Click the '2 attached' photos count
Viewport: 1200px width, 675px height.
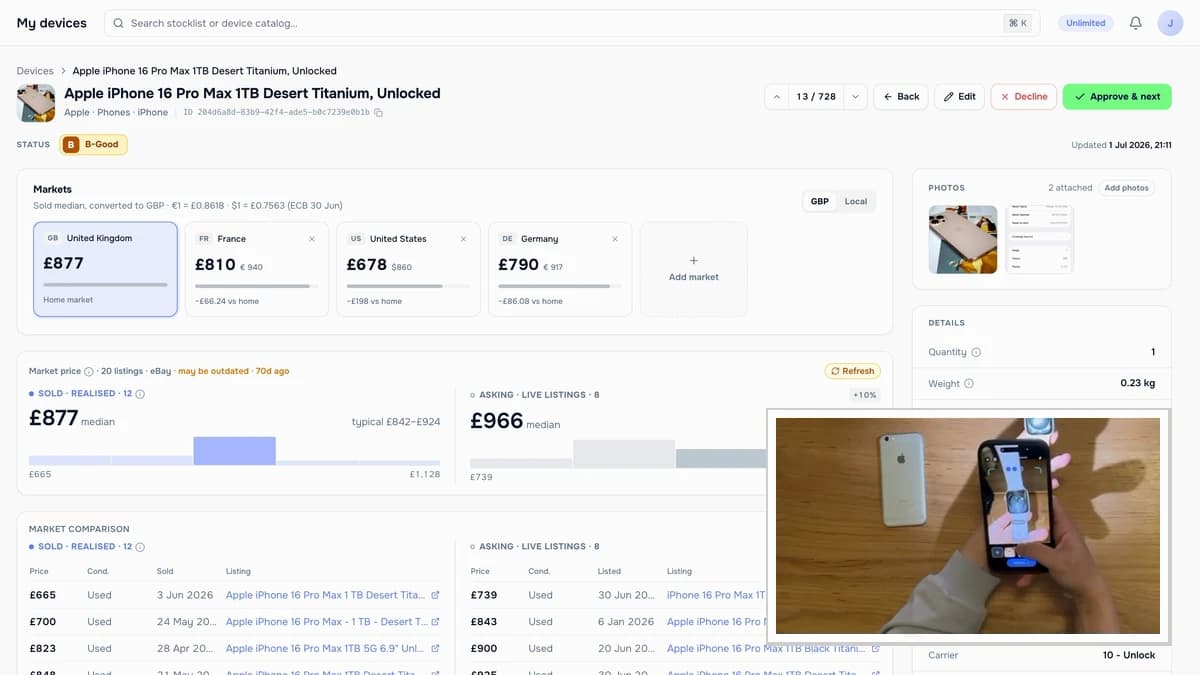[1070, 188]
